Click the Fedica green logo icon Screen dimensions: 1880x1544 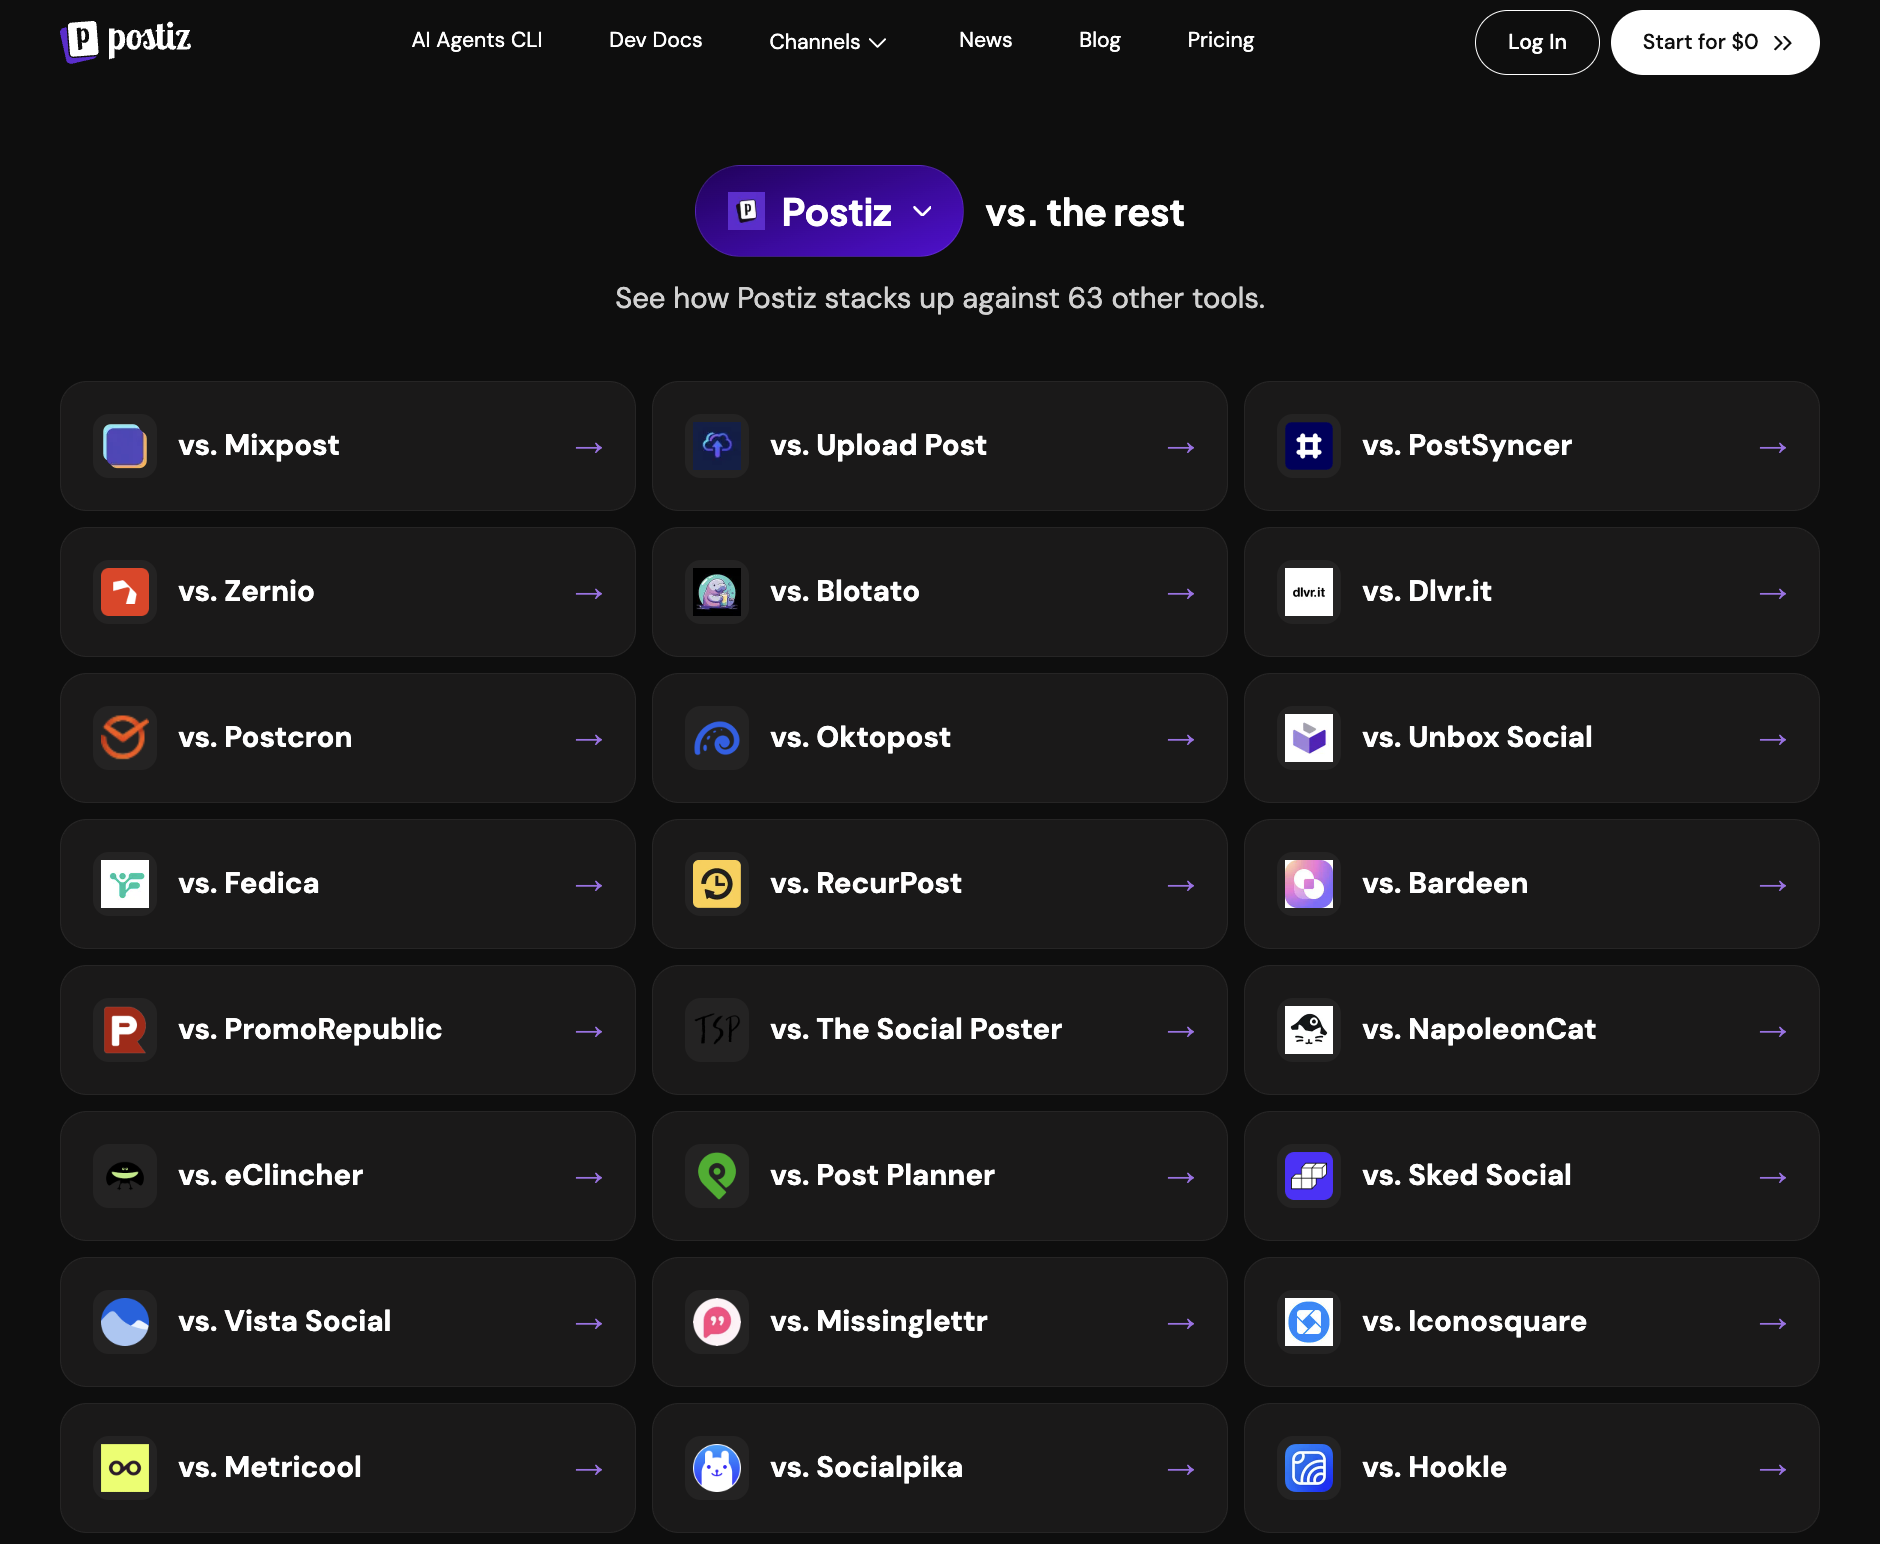125,884
